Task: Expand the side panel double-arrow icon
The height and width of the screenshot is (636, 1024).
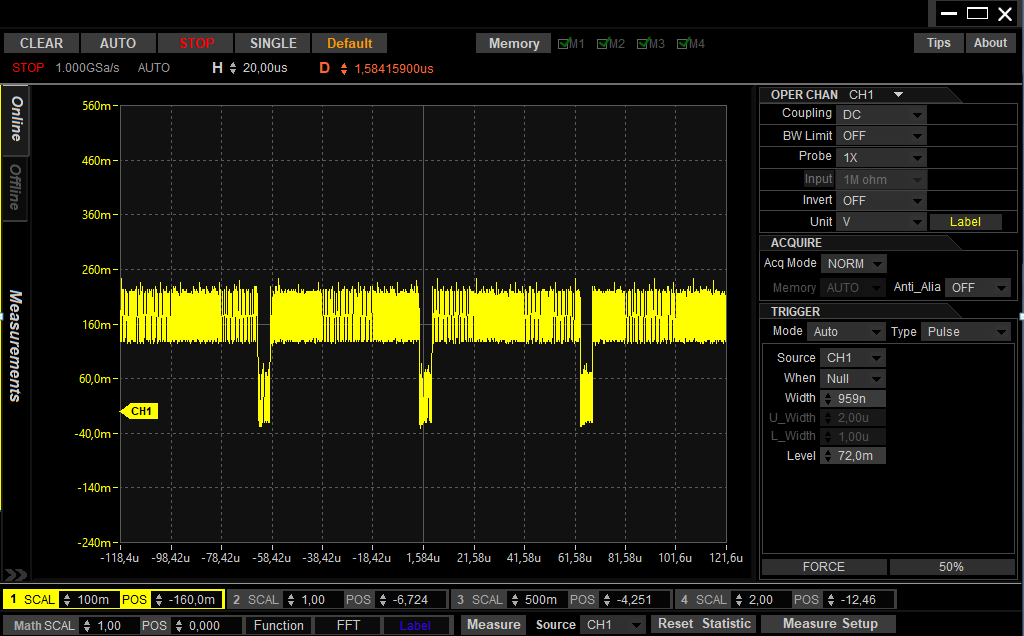Action: tap(16, 575)
